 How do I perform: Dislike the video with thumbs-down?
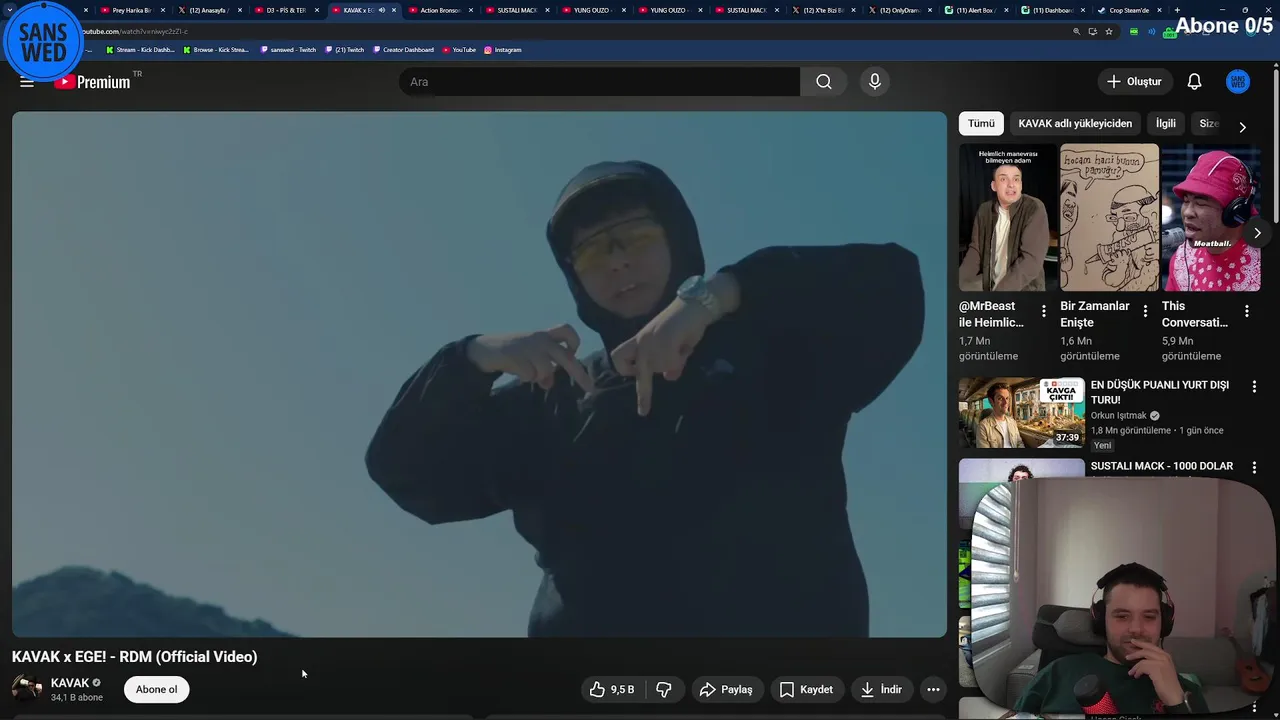(664, 689)
